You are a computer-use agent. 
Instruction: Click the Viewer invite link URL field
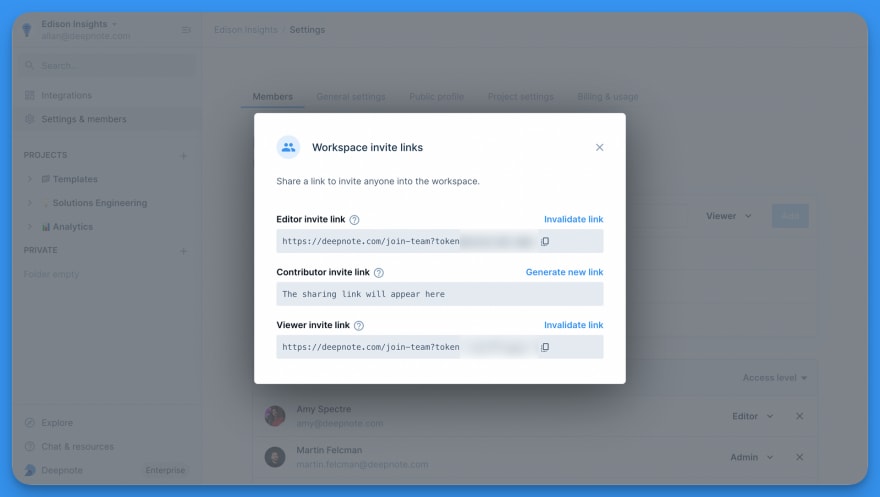coord(439,347)
